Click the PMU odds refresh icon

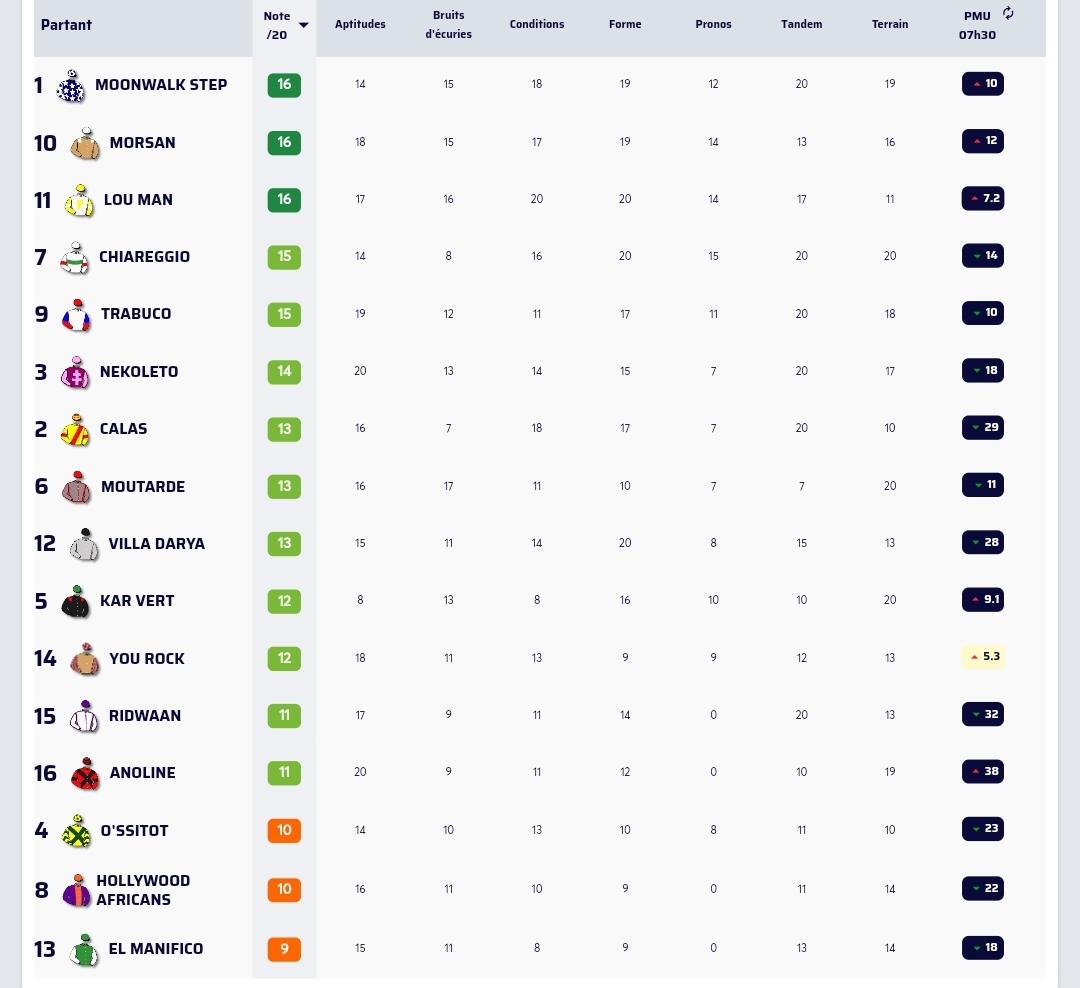(1008, 13)
